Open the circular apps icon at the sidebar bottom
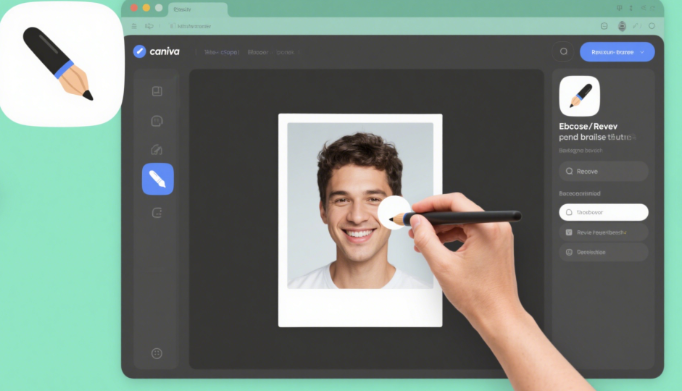 click(157, 353)
